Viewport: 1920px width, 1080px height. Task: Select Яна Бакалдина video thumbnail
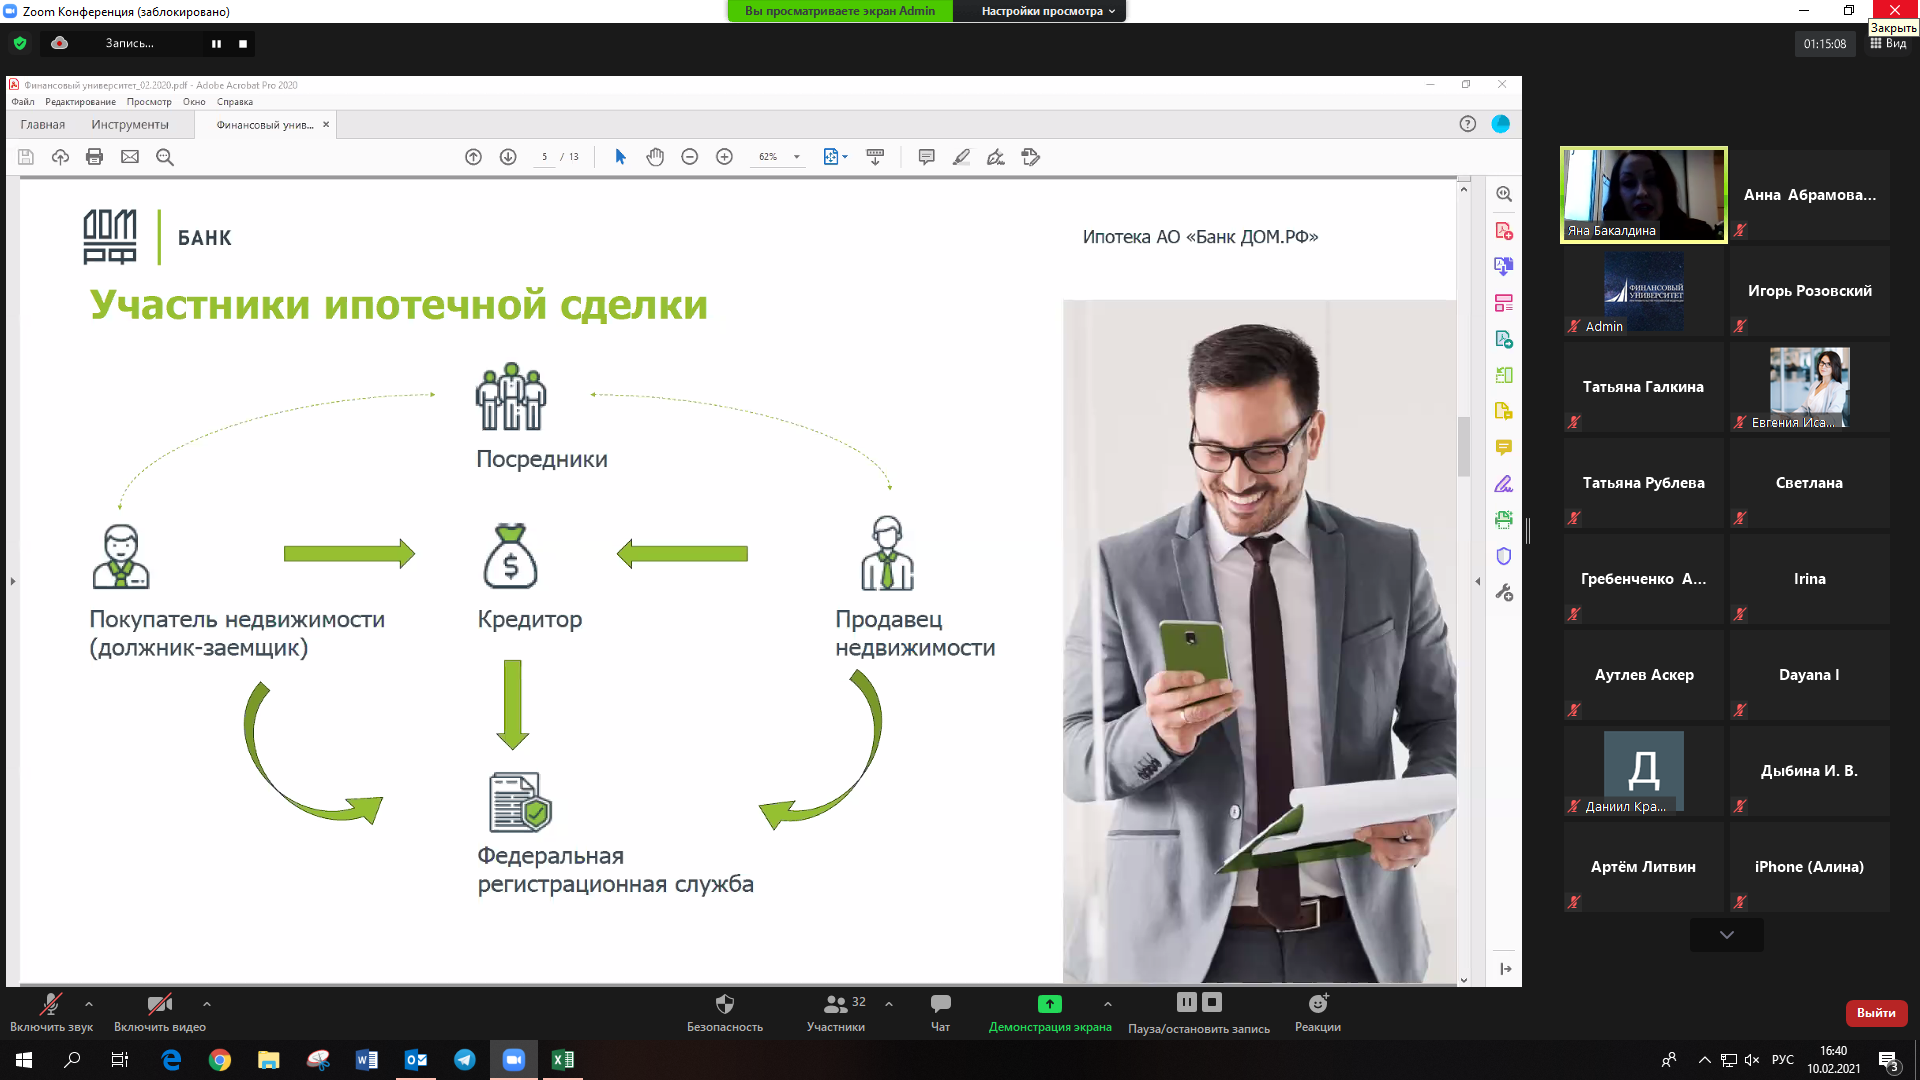(x=1644, y=195)
